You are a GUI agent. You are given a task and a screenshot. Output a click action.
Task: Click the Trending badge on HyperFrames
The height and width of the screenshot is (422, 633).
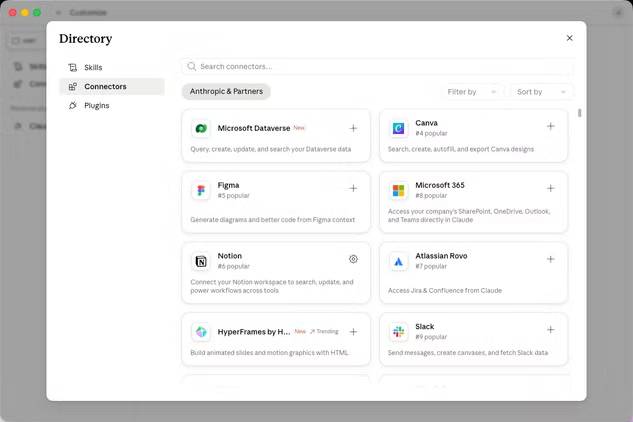coord(324,332)
